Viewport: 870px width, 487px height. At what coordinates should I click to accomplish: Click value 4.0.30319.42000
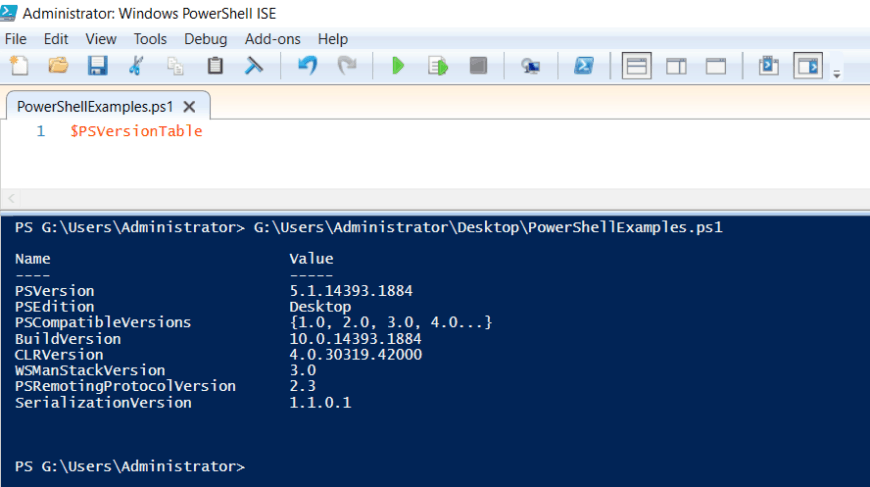point(356,354)
